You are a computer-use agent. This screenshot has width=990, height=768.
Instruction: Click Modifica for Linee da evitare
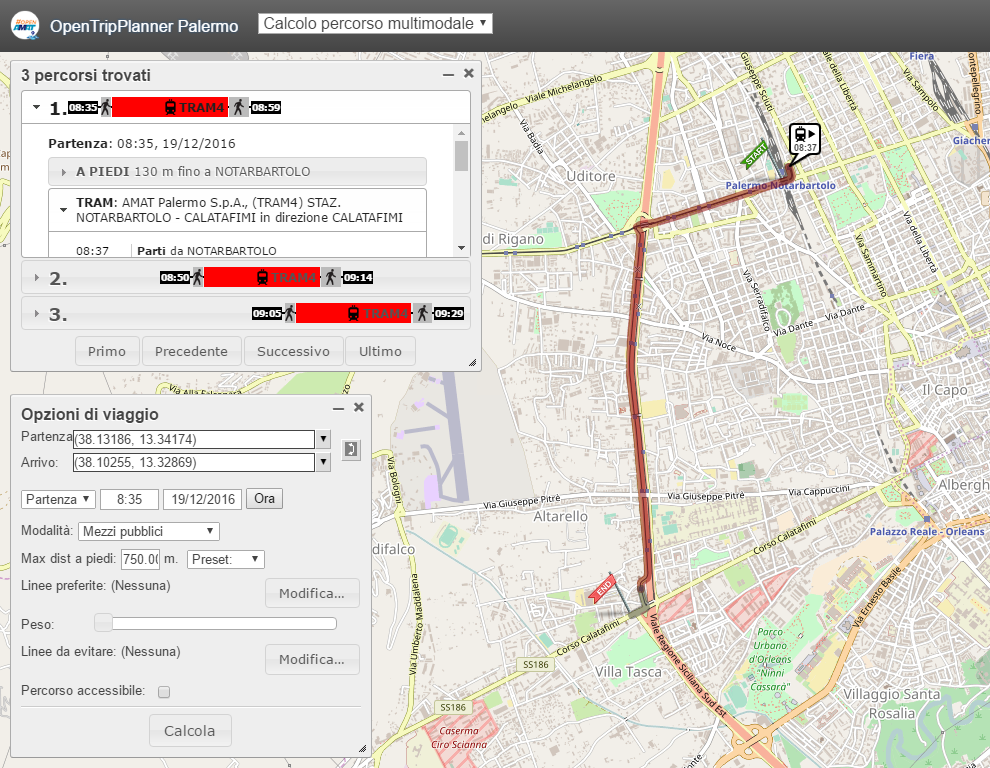(312, 659)
